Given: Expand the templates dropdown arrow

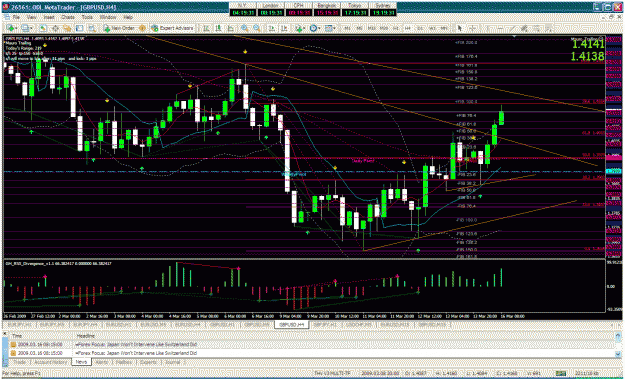Looking at the screenshot, I should tap(334, 28).
